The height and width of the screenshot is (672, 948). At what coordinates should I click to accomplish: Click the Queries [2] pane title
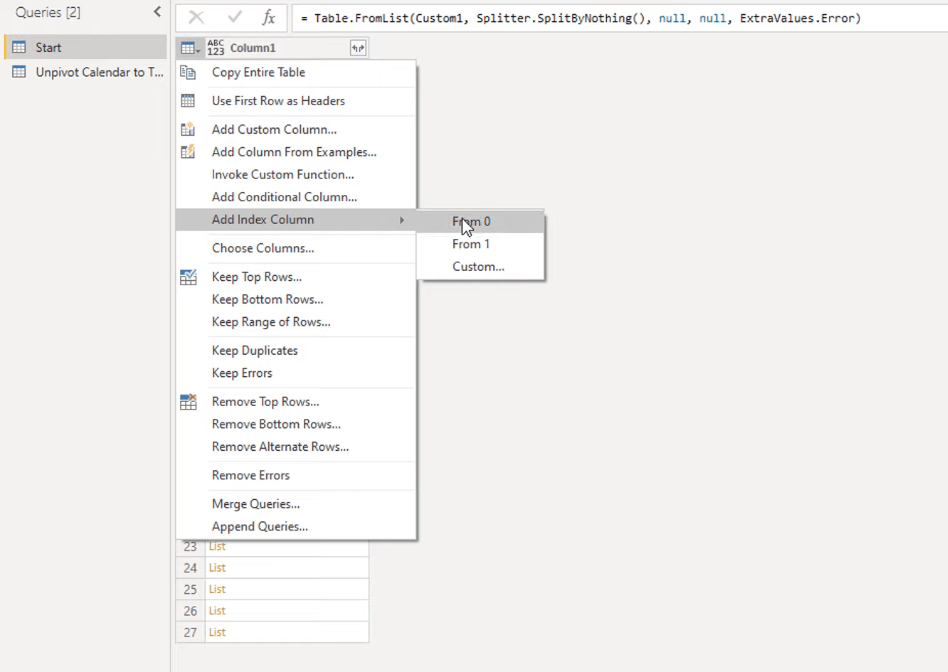(x=48, y=12)
